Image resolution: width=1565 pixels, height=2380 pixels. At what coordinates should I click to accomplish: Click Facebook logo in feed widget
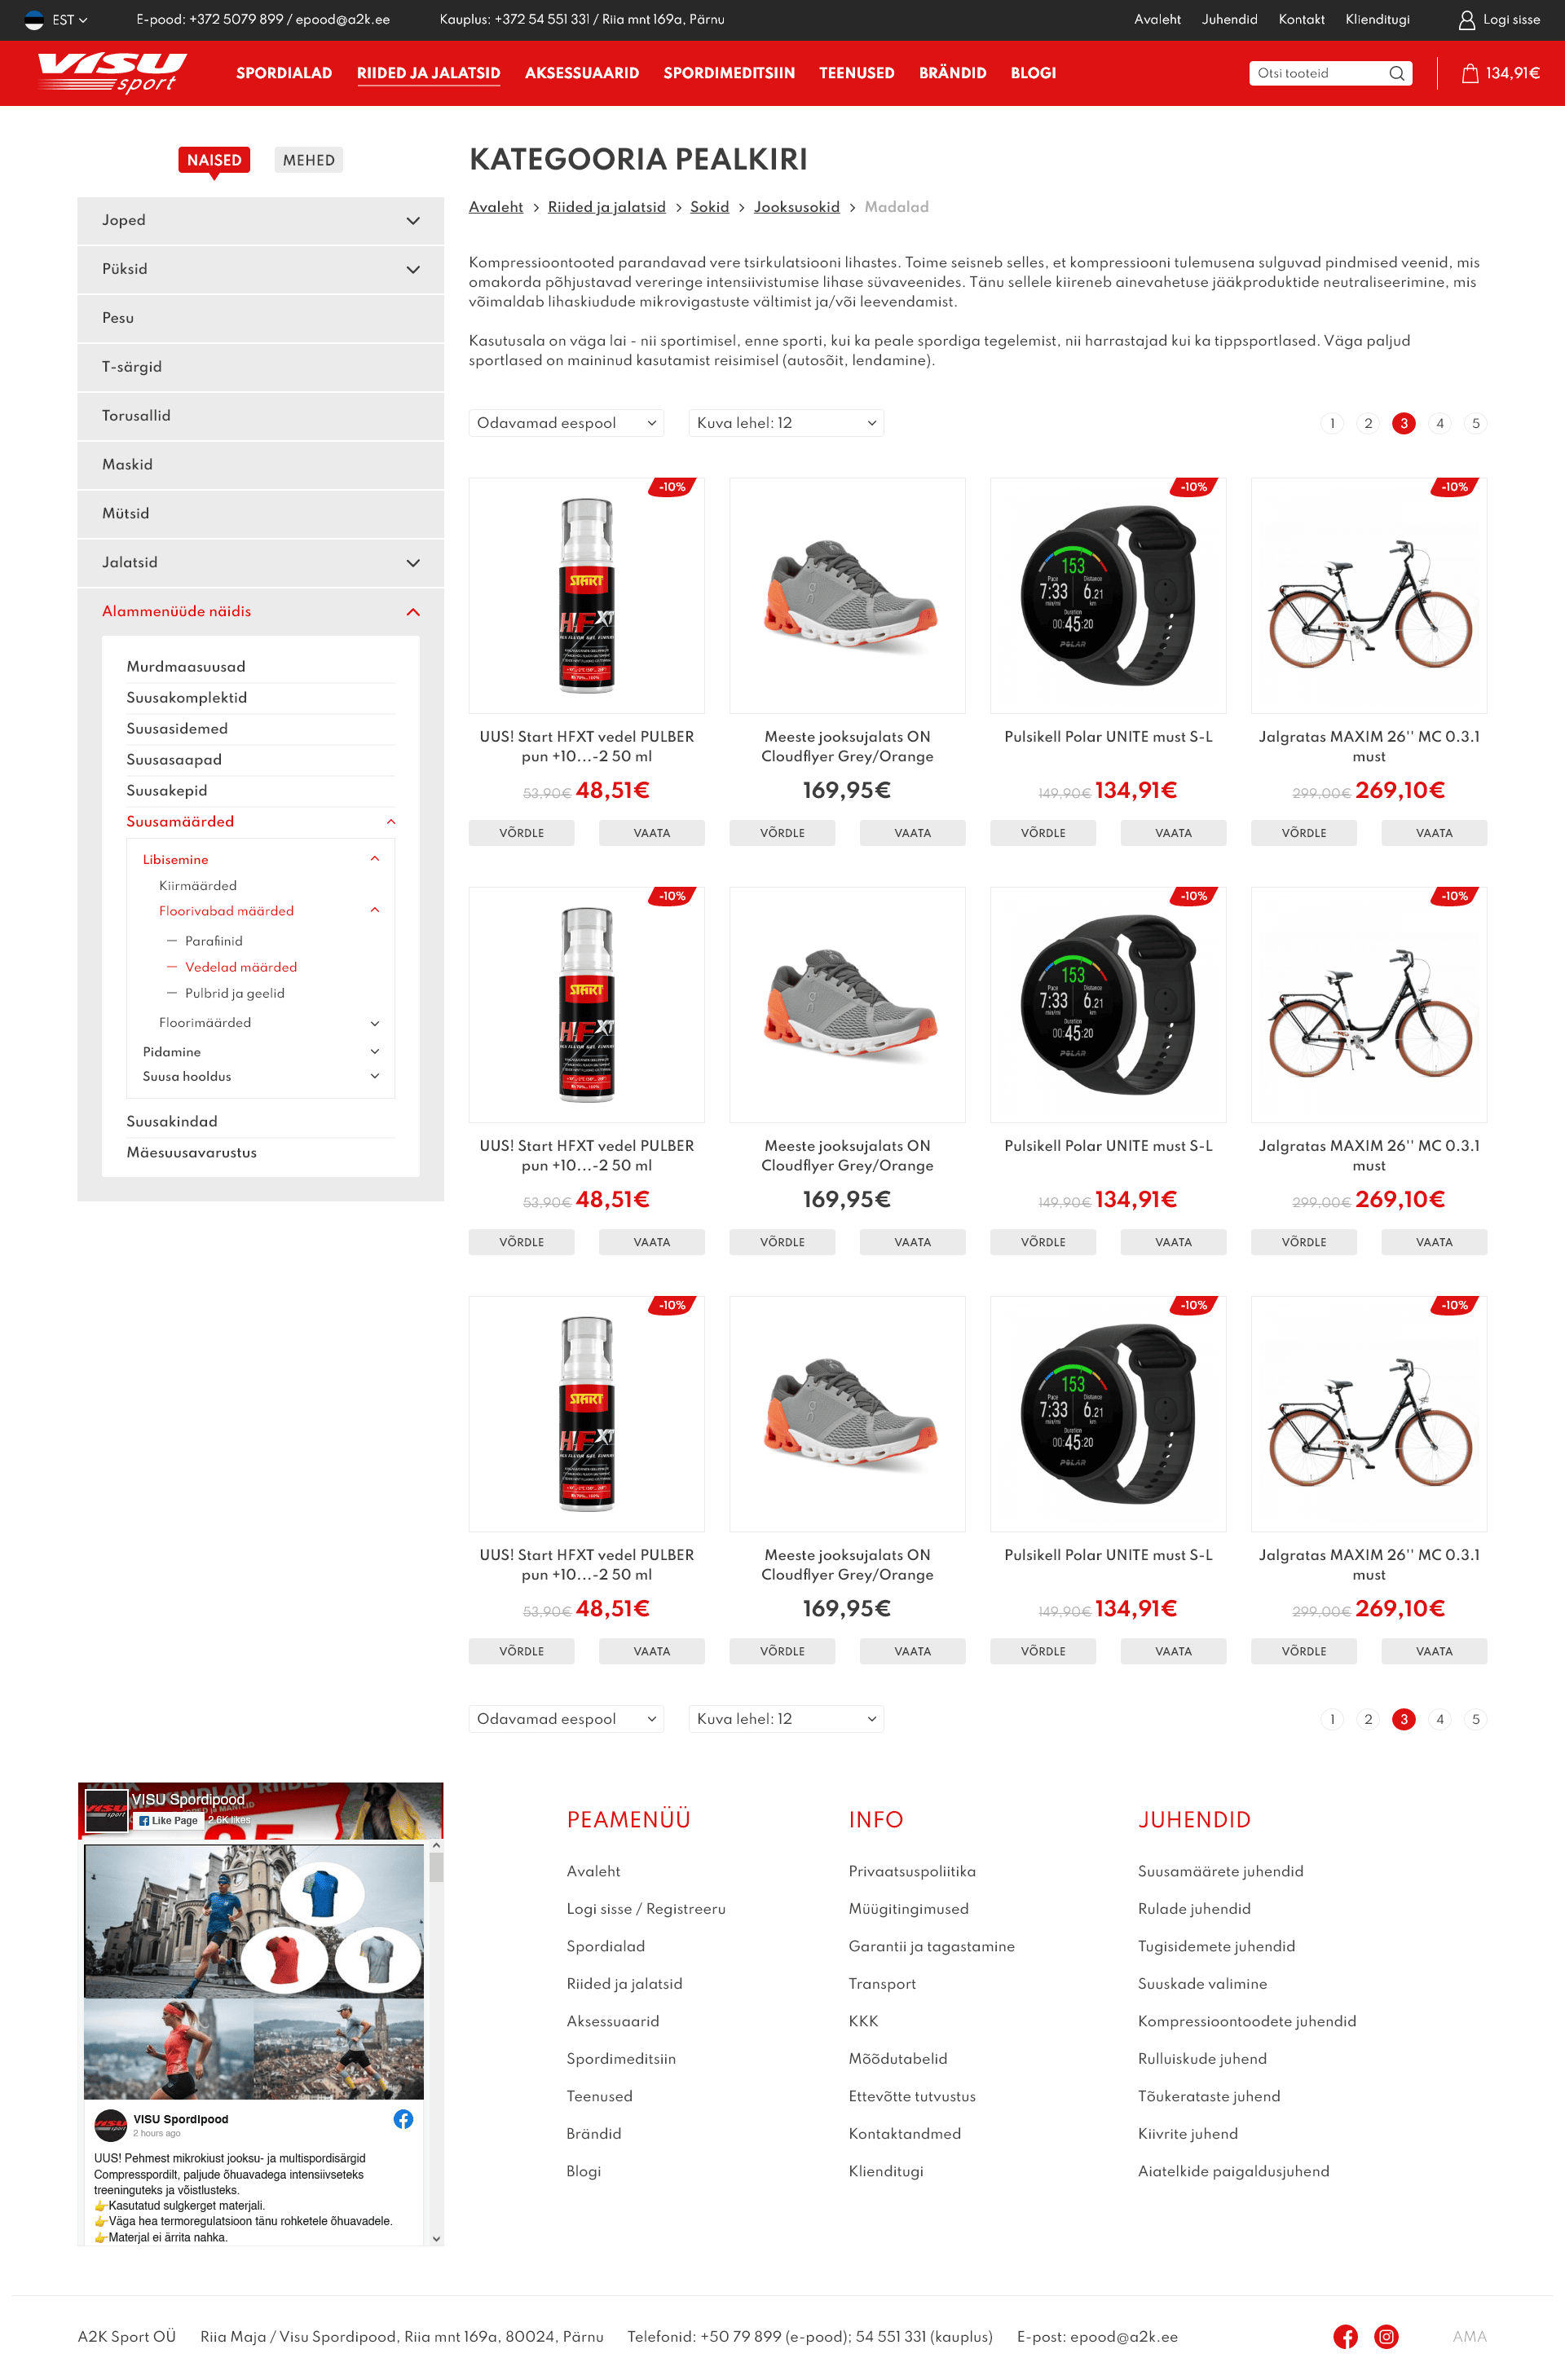point(403,2119)
